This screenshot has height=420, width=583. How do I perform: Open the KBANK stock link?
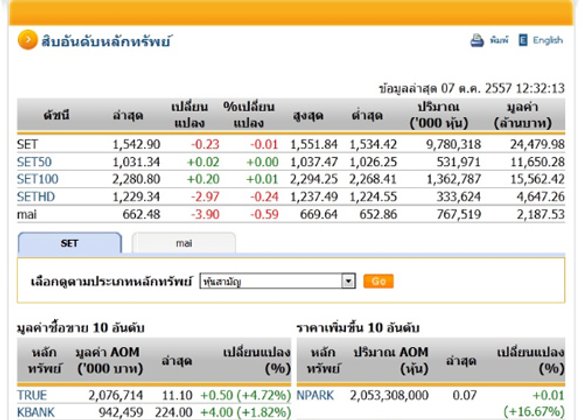(36, 412)
